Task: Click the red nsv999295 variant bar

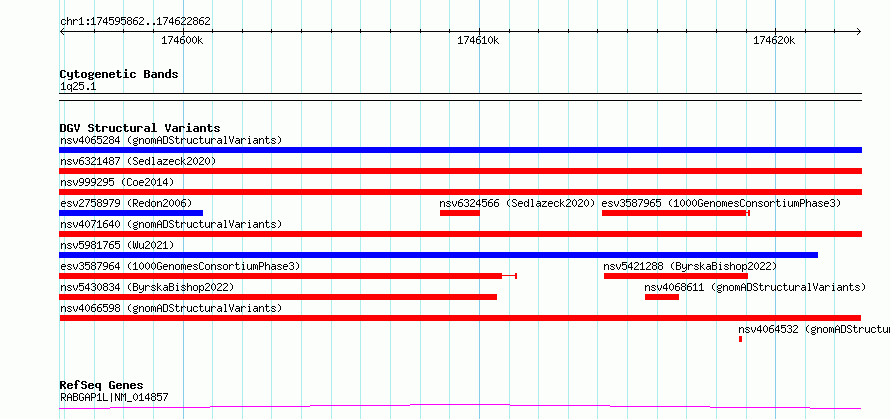Action: [460, 192]
